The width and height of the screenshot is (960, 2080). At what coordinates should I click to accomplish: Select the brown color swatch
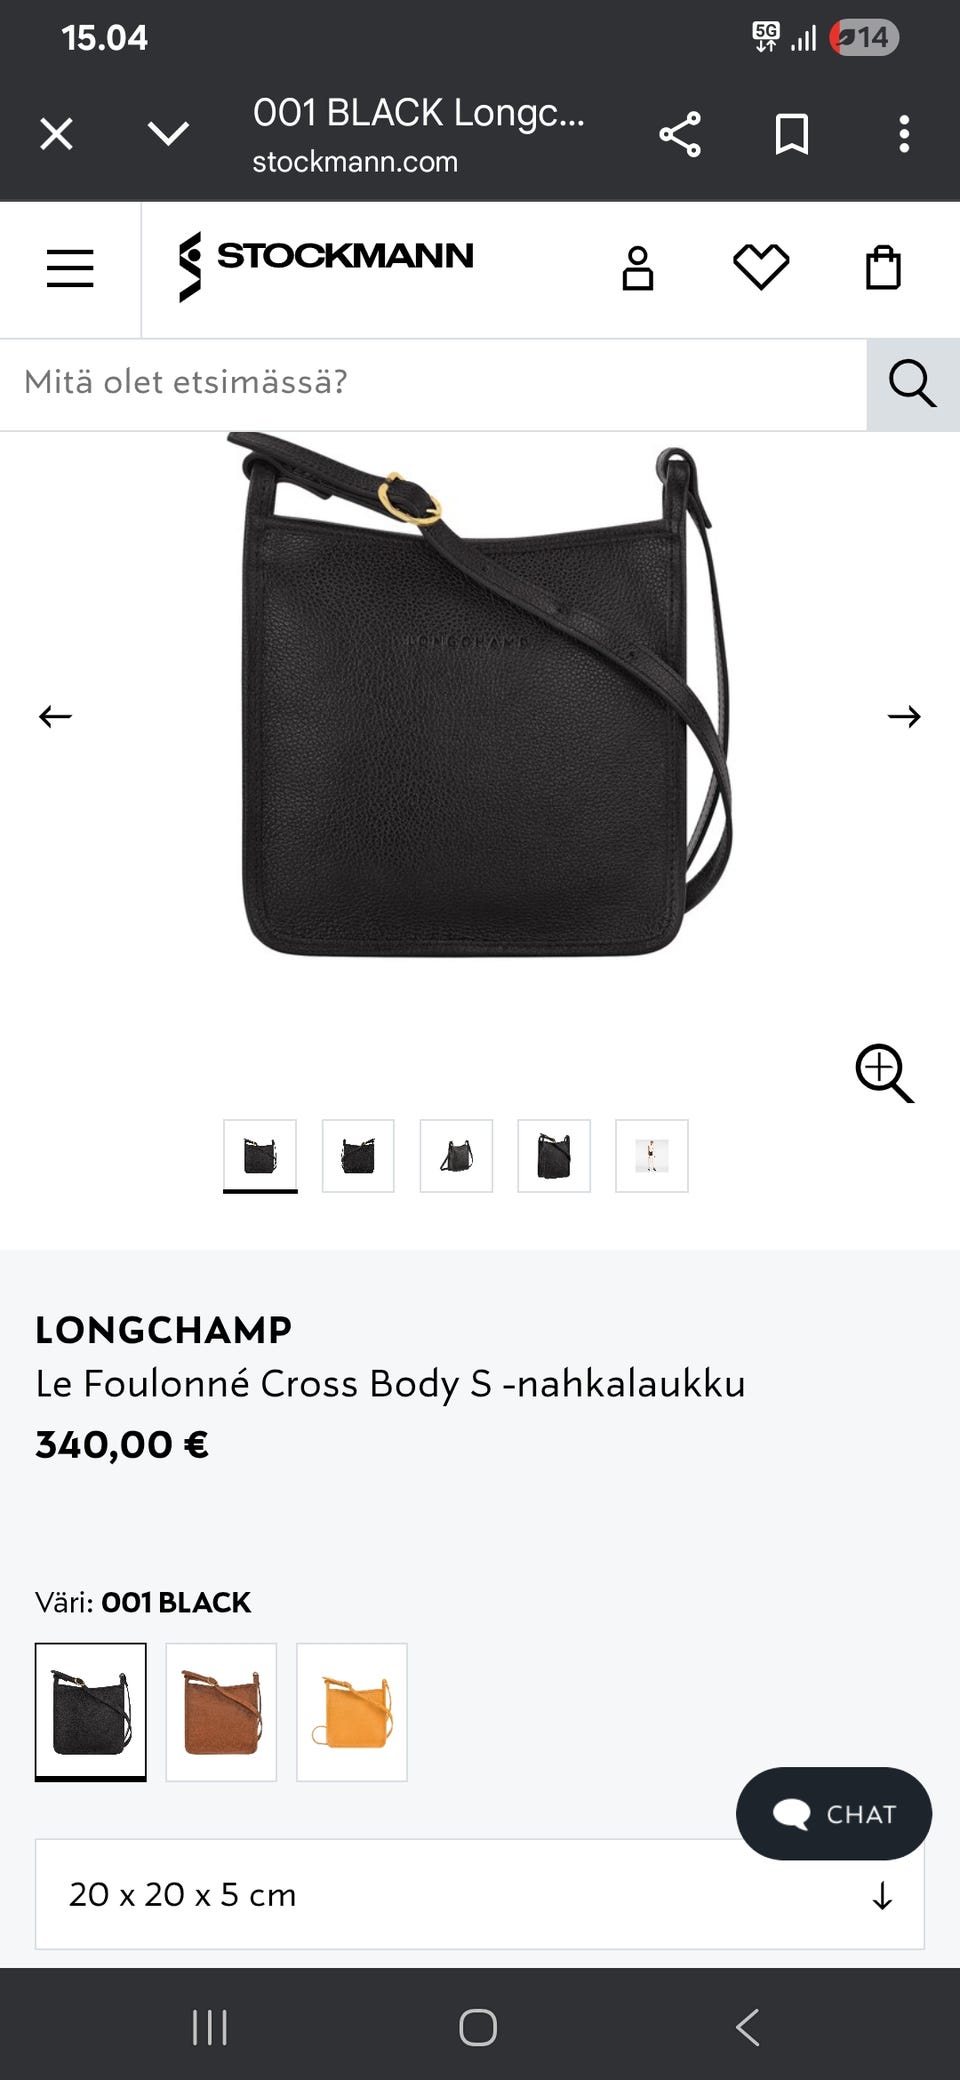pos(221,1712)
